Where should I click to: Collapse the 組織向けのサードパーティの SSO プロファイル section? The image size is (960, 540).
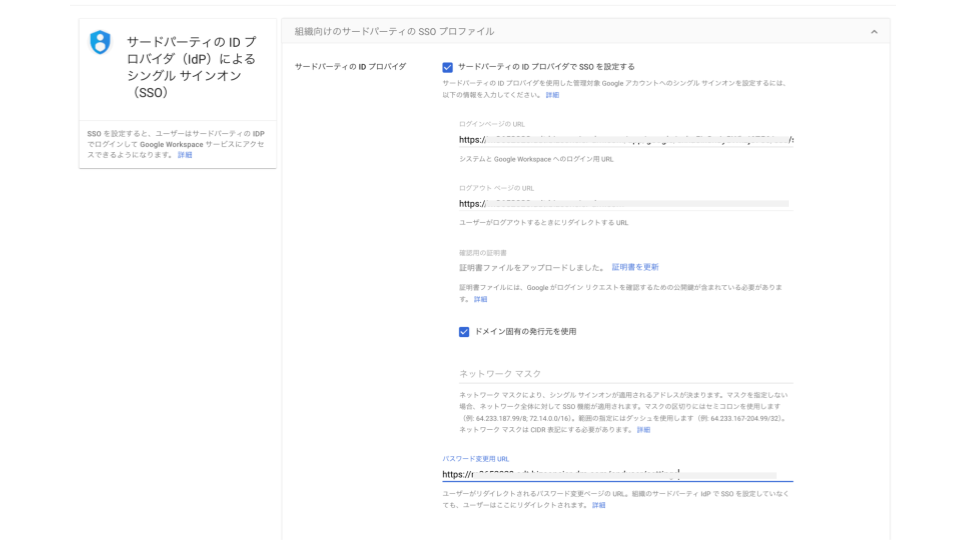pos(874,32)
